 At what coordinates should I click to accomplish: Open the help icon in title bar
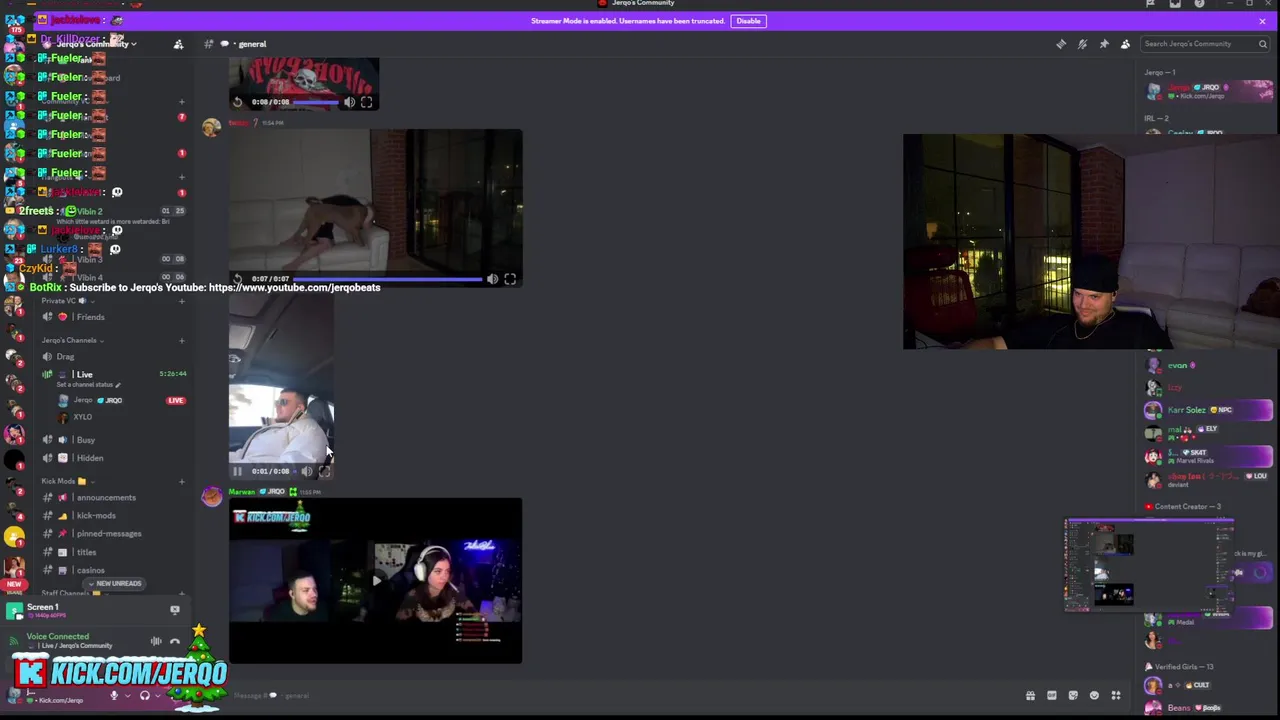(x=1199, y=4)
